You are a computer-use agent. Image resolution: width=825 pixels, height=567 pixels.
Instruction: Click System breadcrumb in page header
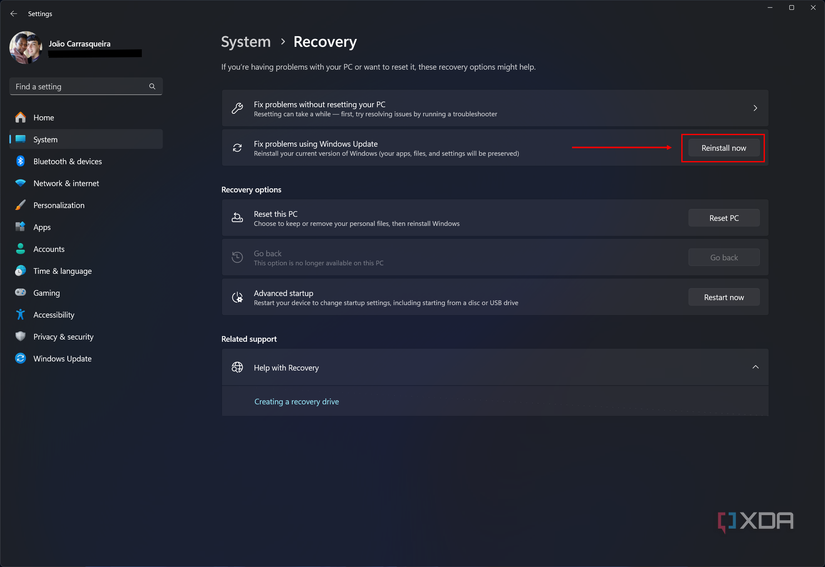[246, 42]
